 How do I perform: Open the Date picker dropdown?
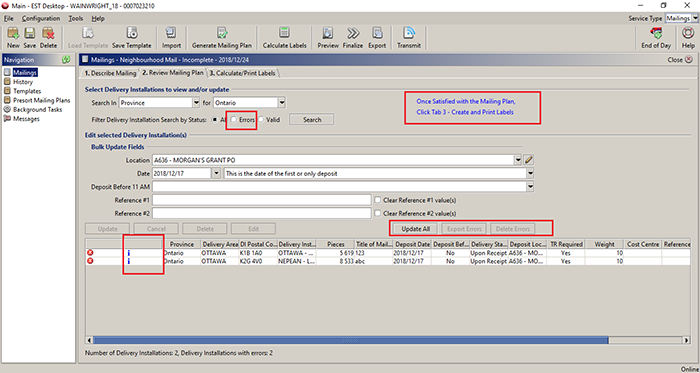coord(216,173)
